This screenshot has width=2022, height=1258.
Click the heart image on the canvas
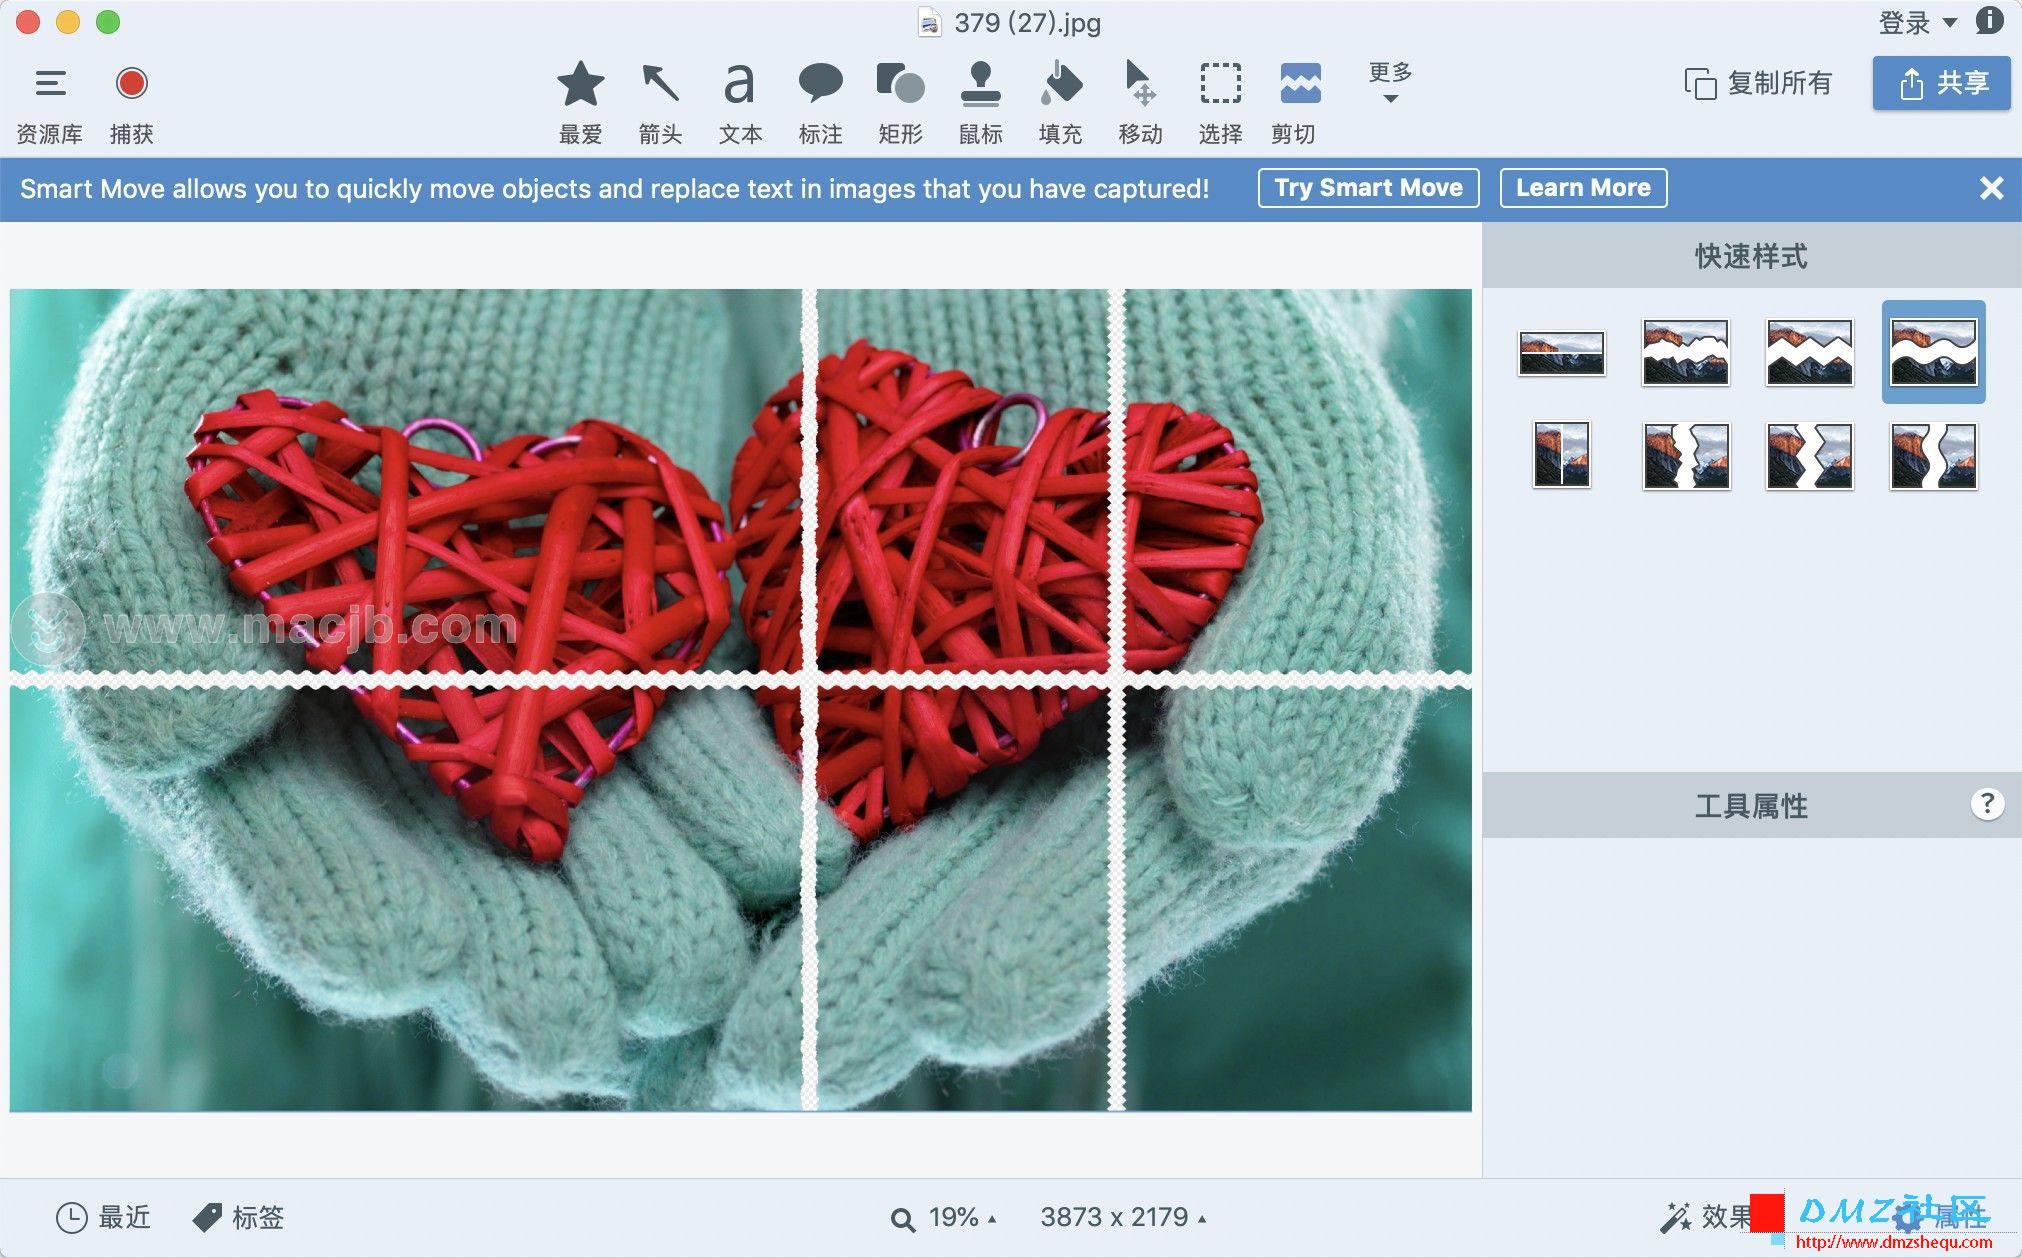[740, 700]
